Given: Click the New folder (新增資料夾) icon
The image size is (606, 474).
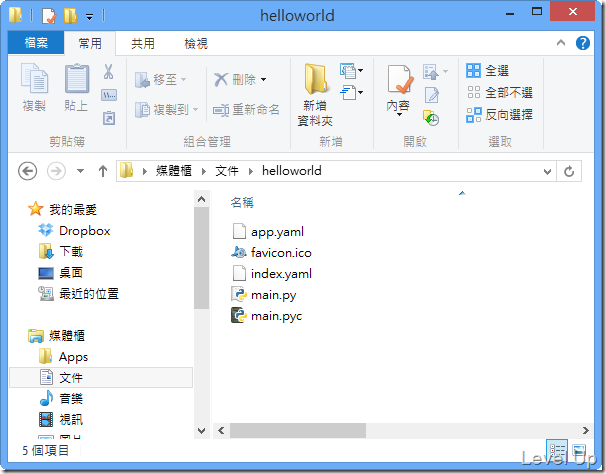Looking at the screenshot, I should tap(316, 79).
